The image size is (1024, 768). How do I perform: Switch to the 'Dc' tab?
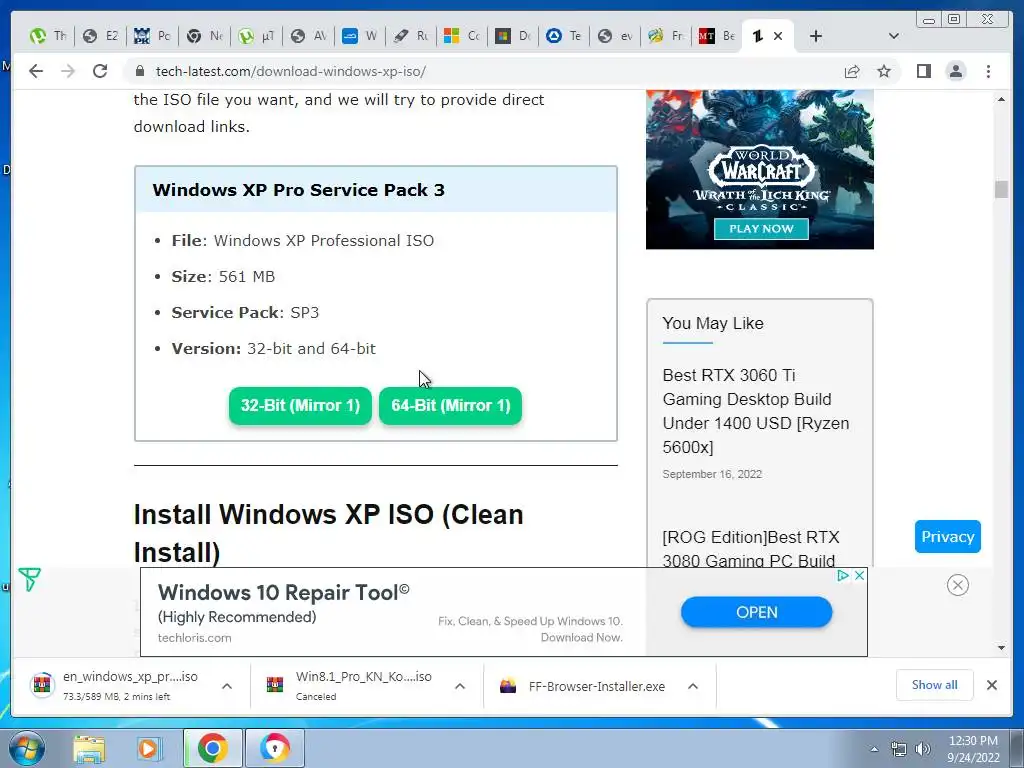pyautogui.click(x=513, y=36)
